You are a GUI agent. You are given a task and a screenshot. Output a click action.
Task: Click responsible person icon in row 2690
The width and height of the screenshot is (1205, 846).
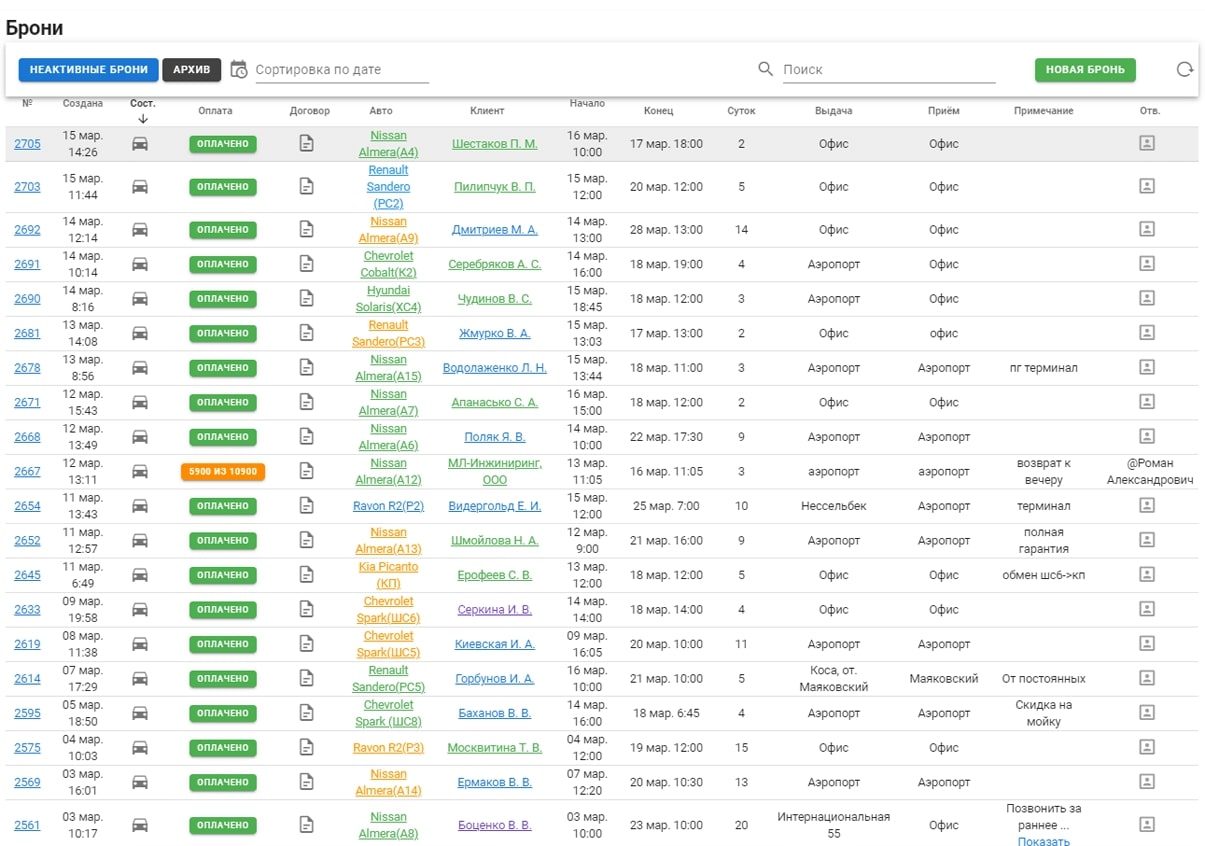tap(1147, 298)
